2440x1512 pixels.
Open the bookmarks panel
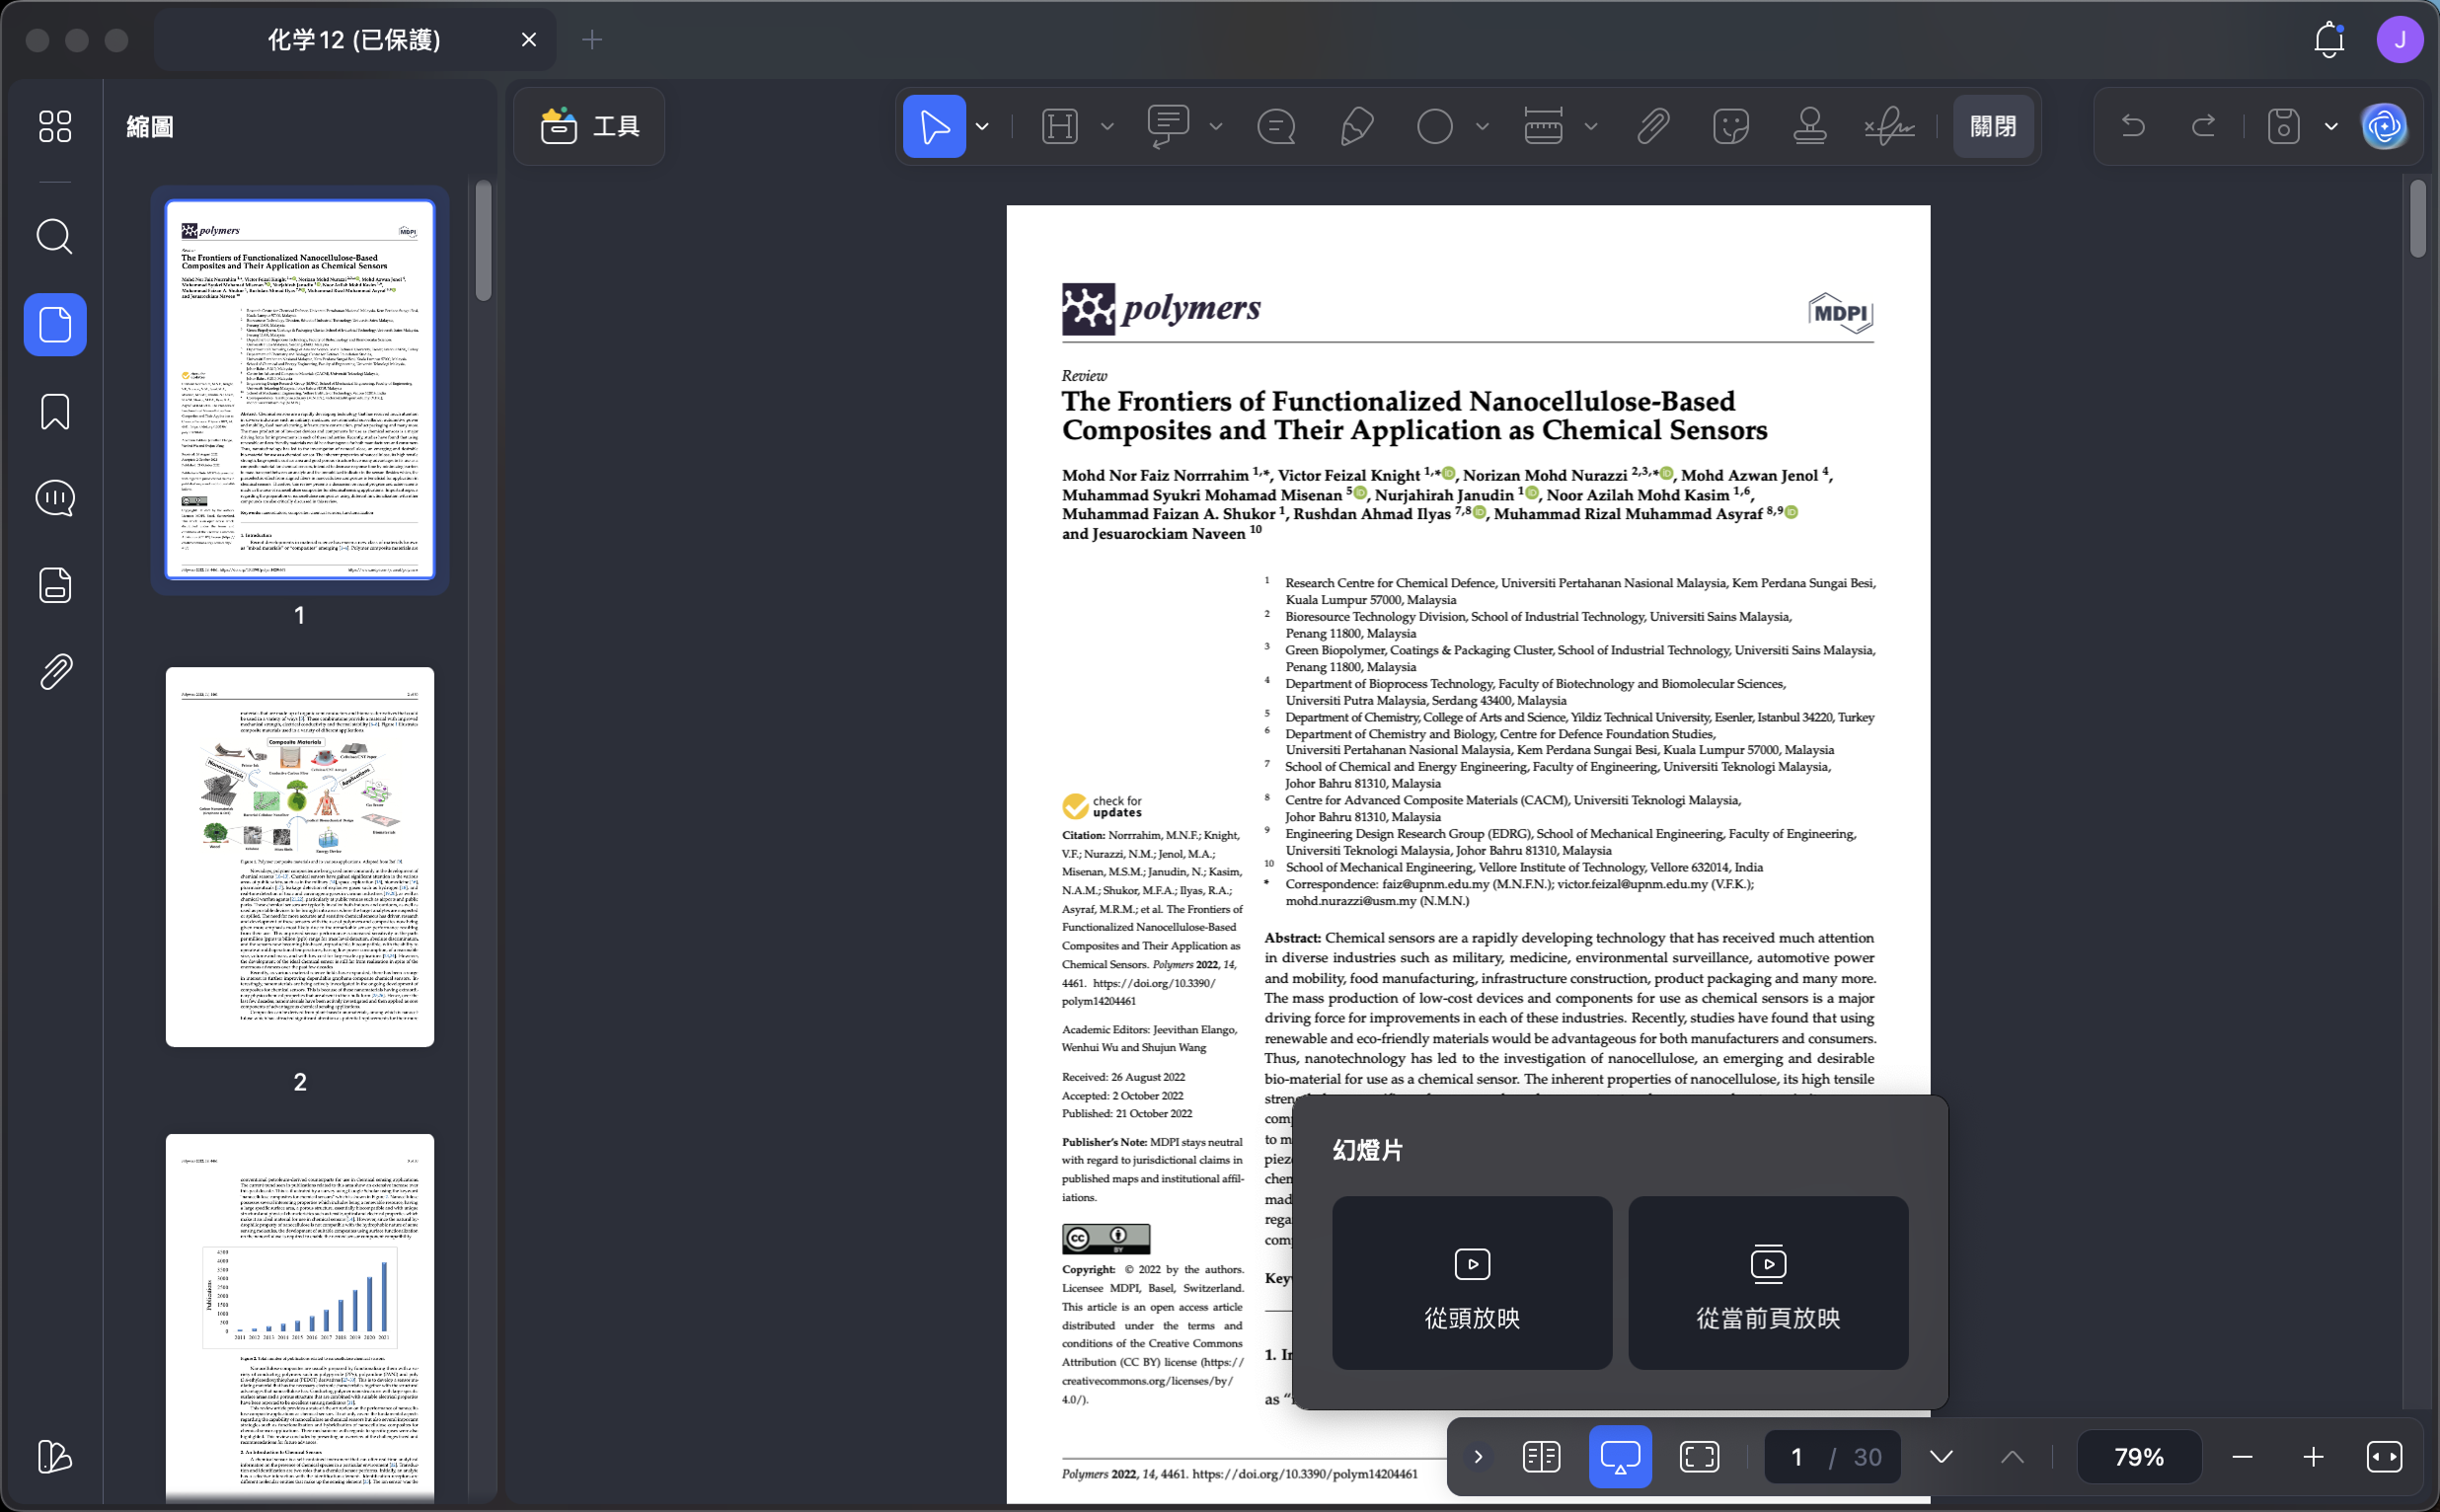coord(54,411)
